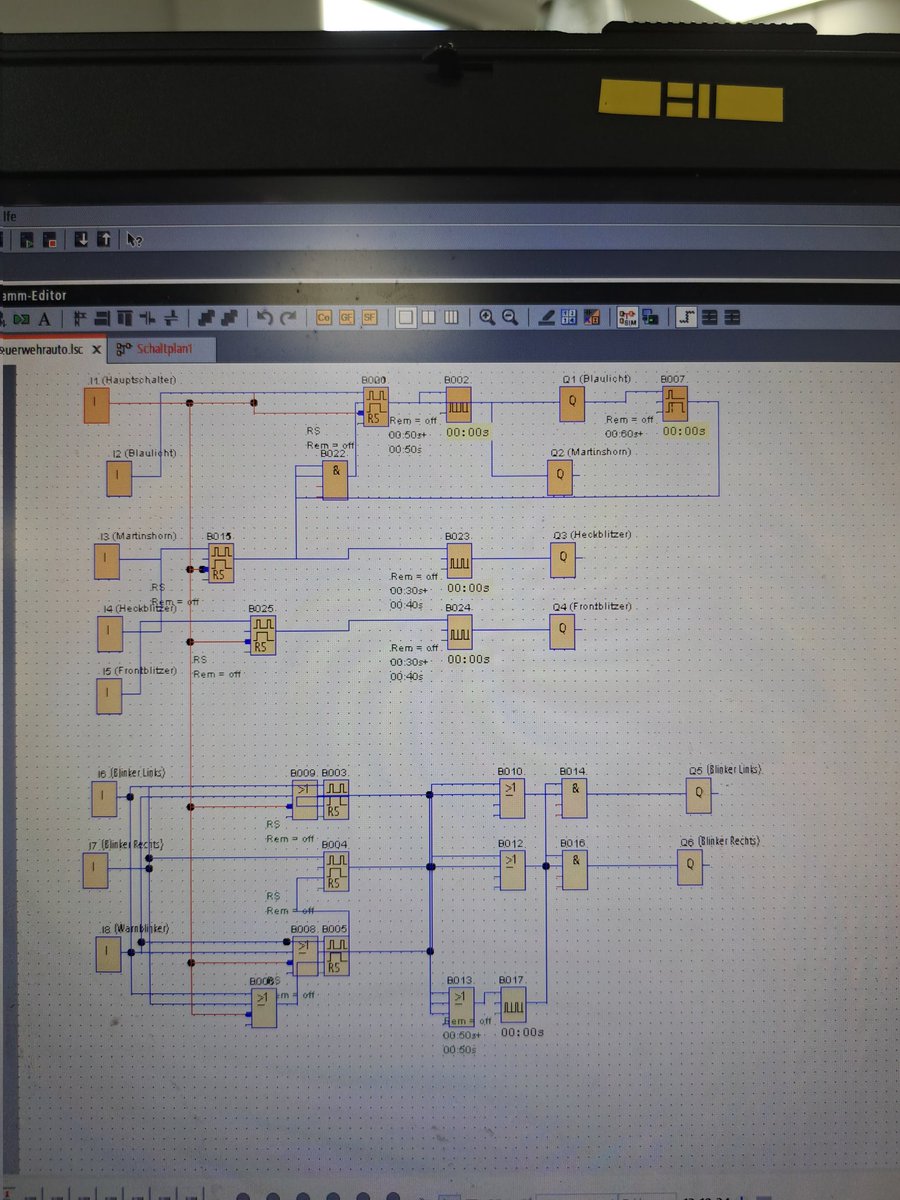Select the B014 AND gate block
Viewport: 900px width, 1200px height.
[574, 797]
